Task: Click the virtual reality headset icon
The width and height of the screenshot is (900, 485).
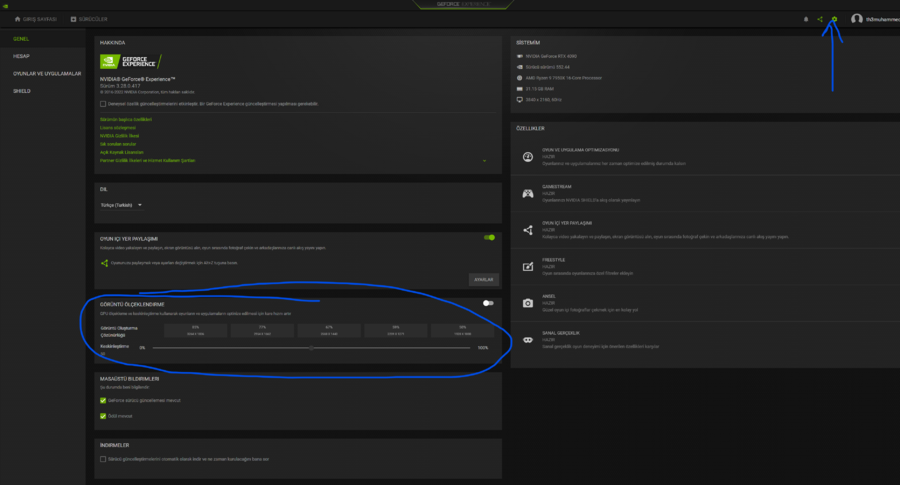Action: coord(527,340)
